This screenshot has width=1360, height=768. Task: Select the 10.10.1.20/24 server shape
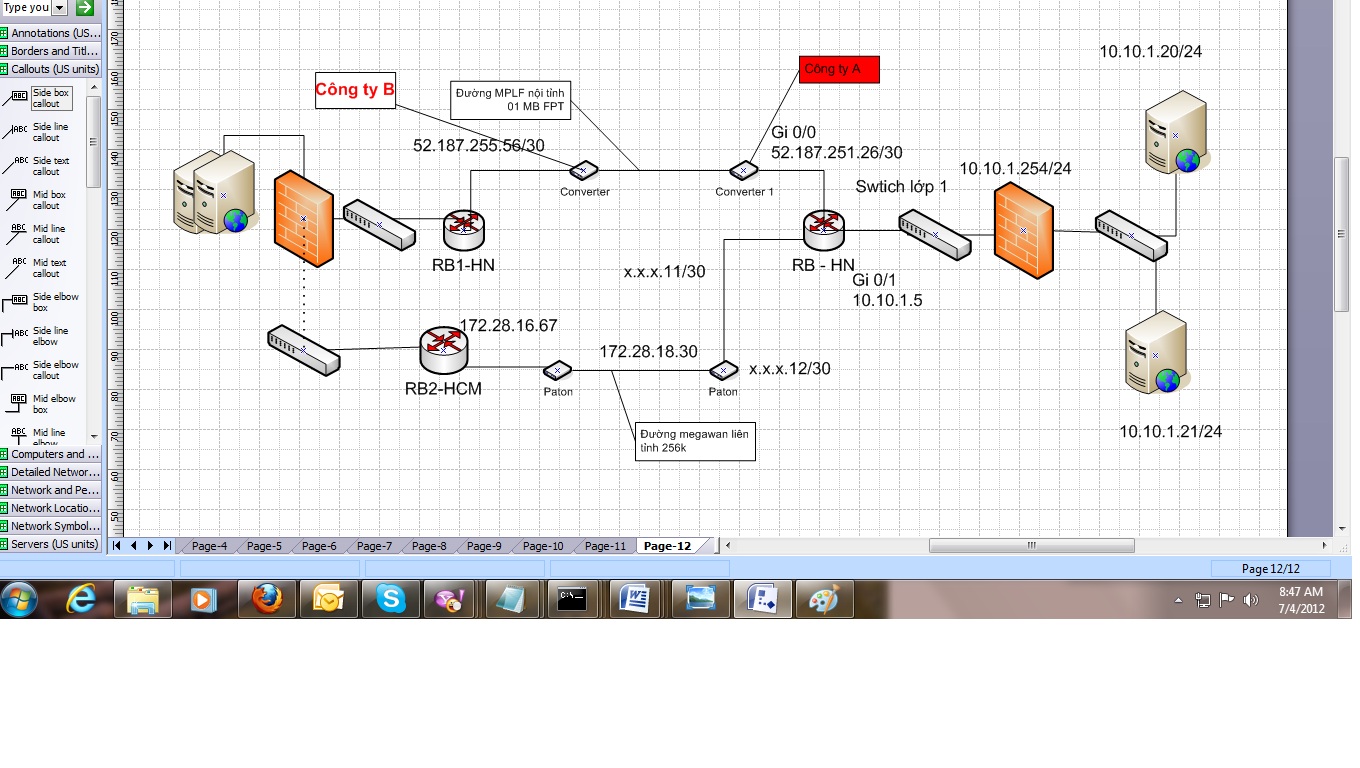click(x=1175, y=132)
